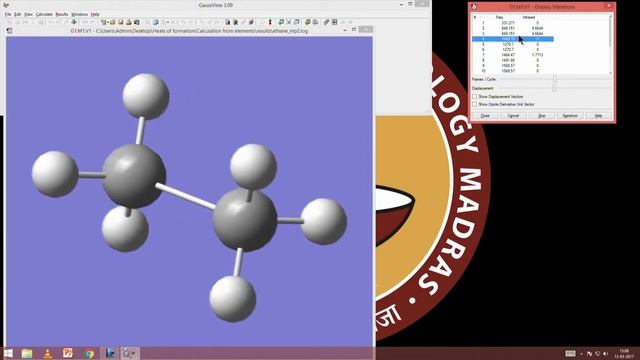
Task: Select vibration mode 6 in the list
Action: 513,49
